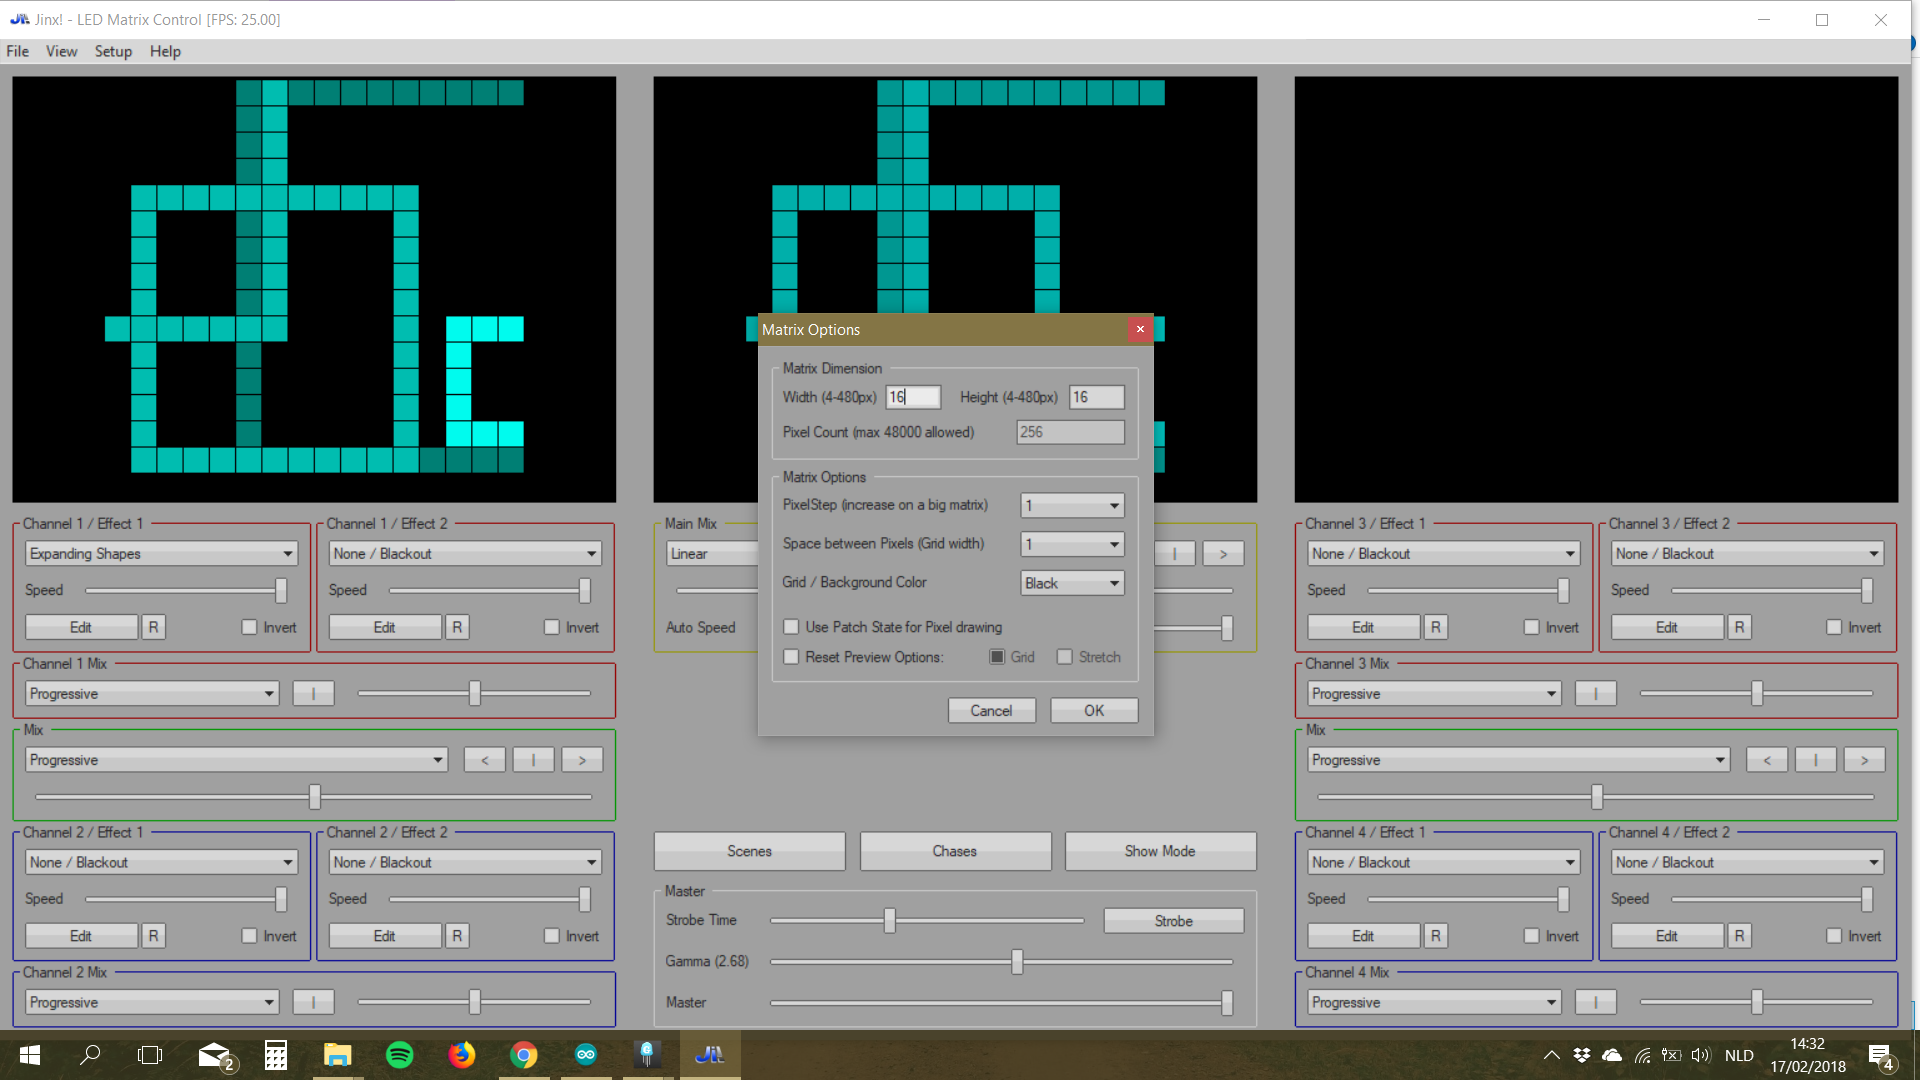Screen dimensions: 1920x1080
Task: Open the Setup menu
Action: coord(113,51)
